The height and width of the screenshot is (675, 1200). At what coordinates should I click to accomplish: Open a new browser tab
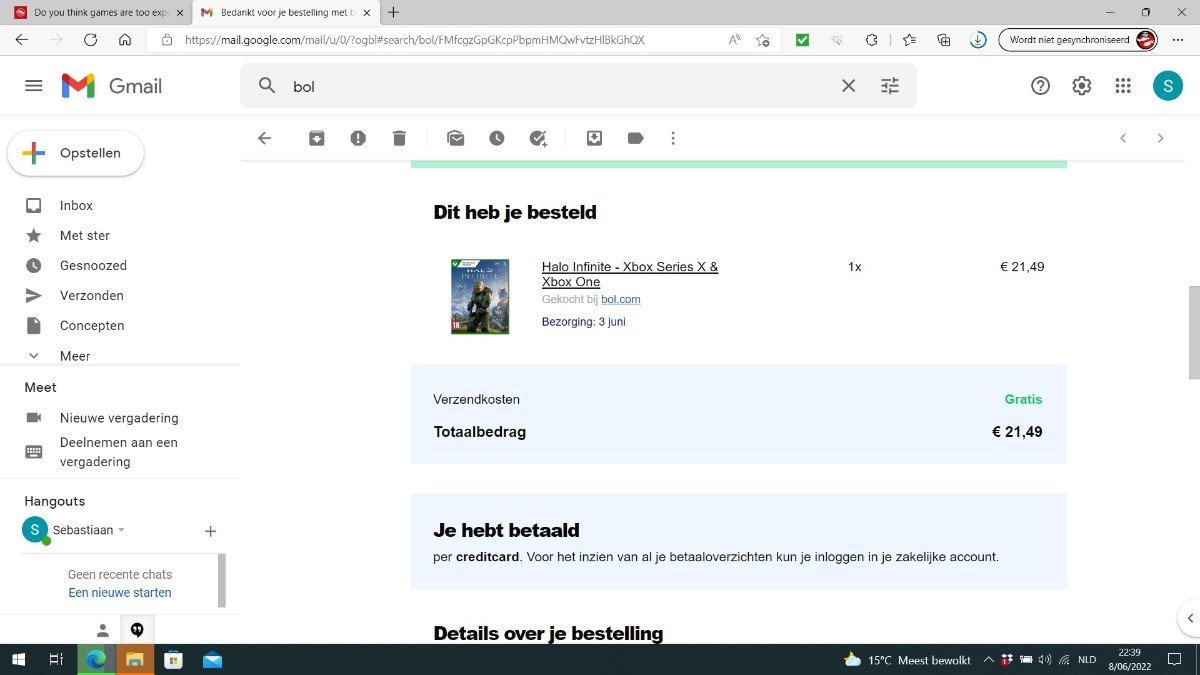click(393, 12)
